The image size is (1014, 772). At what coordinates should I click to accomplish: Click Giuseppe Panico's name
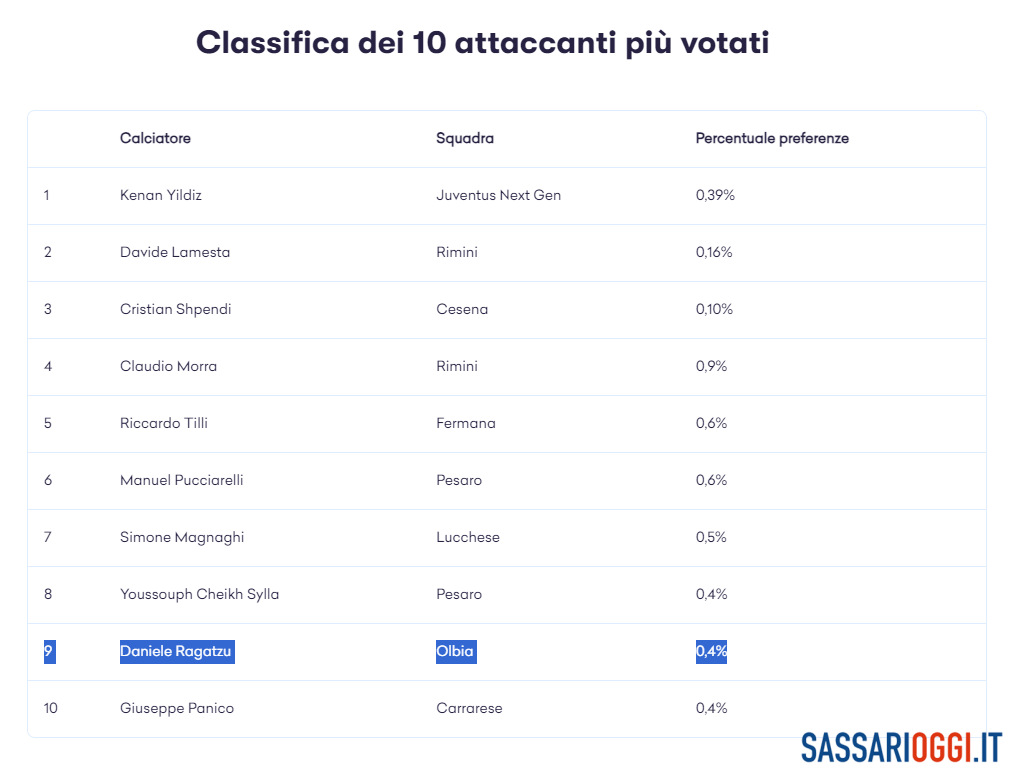tap(177, 708)
